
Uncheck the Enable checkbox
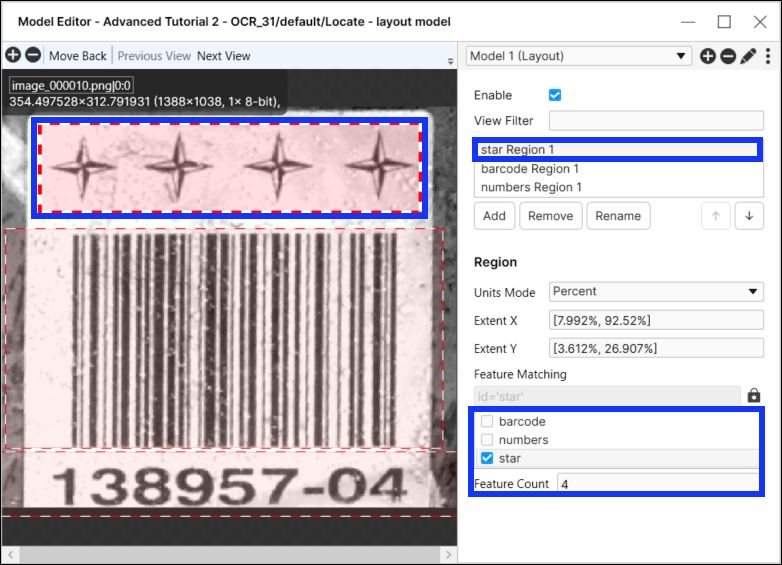click(x=555, y=95)
